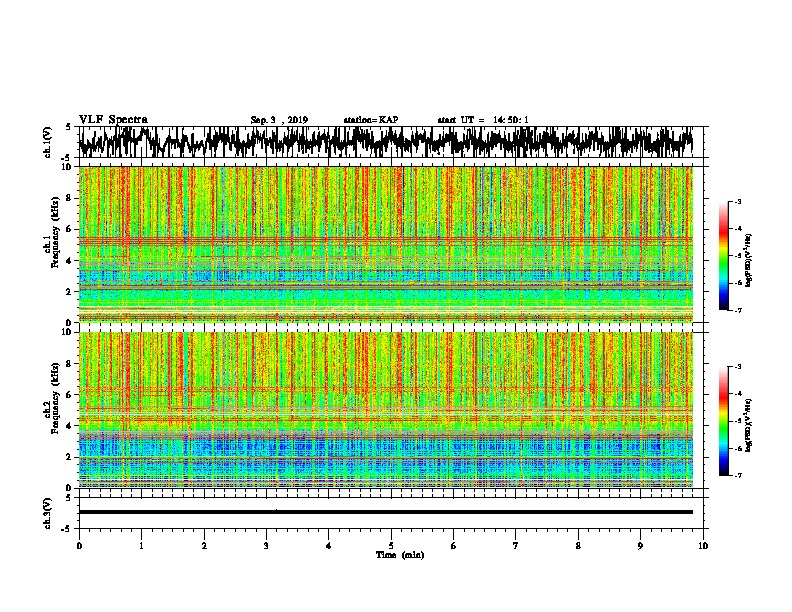Click the '4' kHz tick of ch.1 spectrogram
792x612 pixels.
tap(69, 261)
